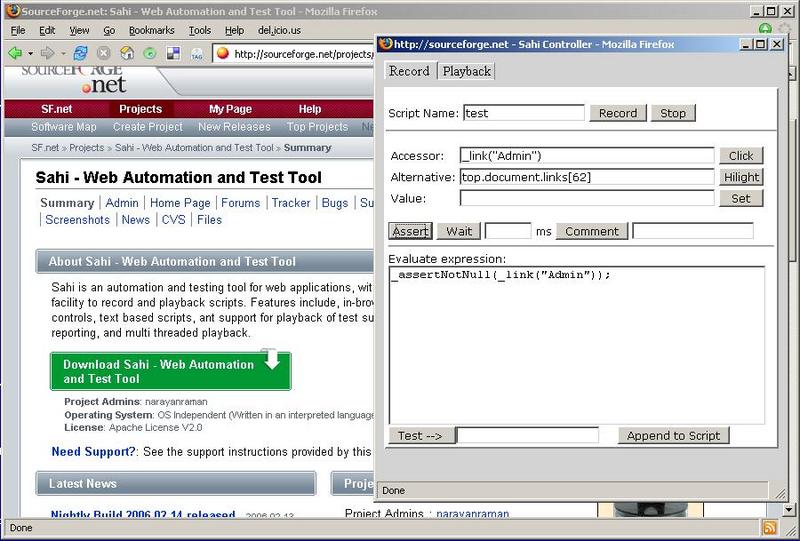The height and width of the screenshot is (541, 800).
Task: Click the Projects navigation tab
Action: pos(140,109)
